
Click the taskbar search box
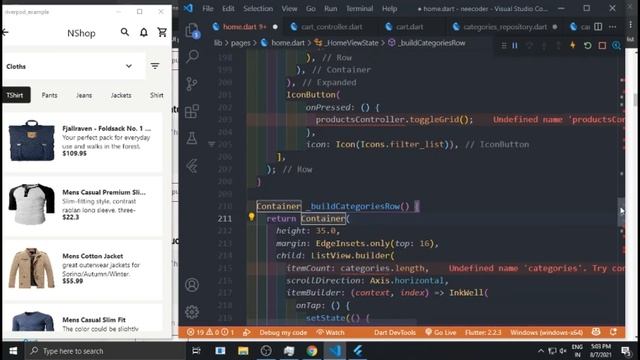[x=105, y=351]
